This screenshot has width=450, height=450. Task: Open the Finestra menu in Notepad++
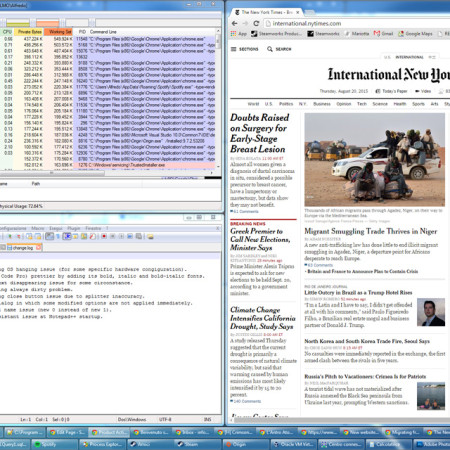tap(93, 228)
